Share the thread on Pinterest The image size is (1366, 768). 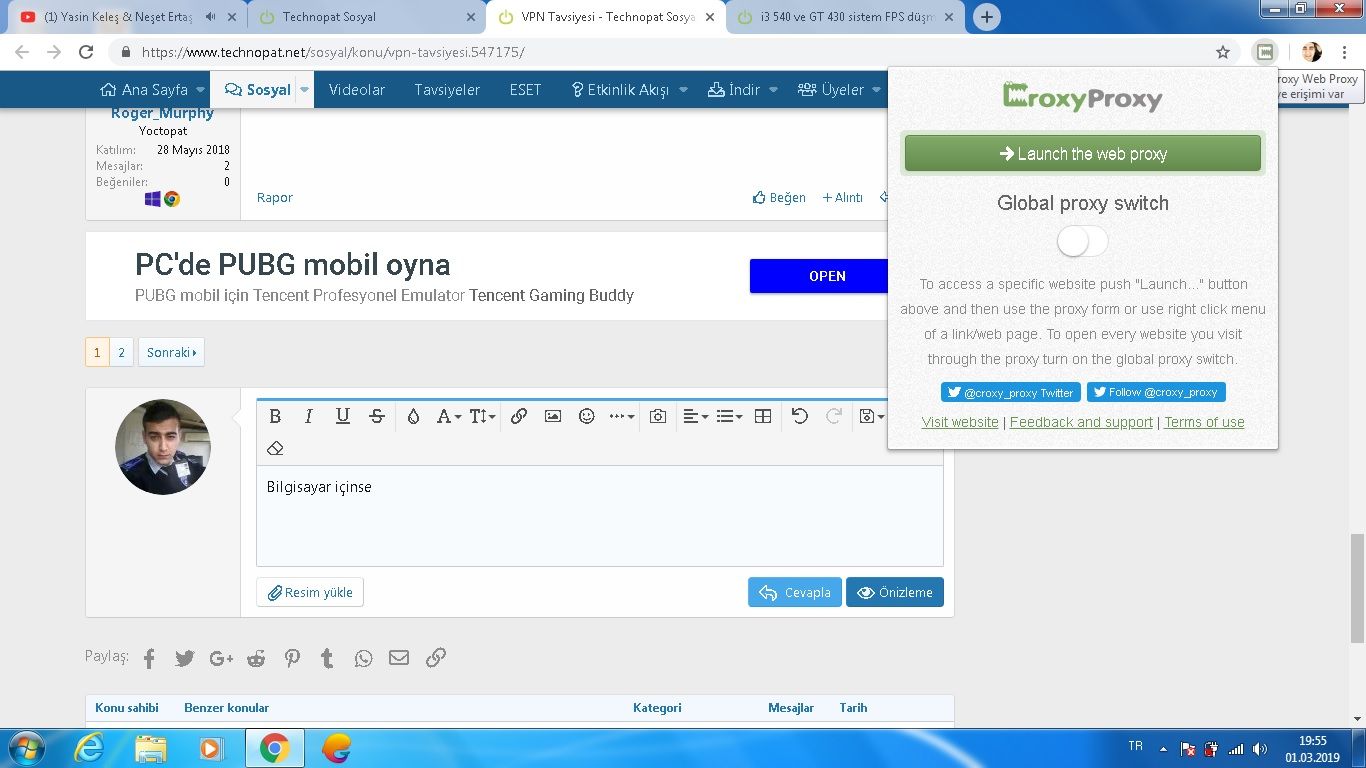tap(292, 658)
